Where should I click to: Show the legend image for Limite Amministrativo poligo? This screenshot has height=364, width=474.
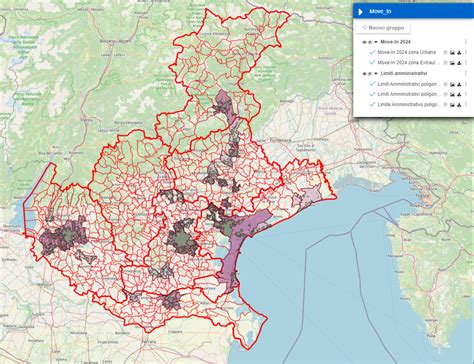tap(452, 105)
